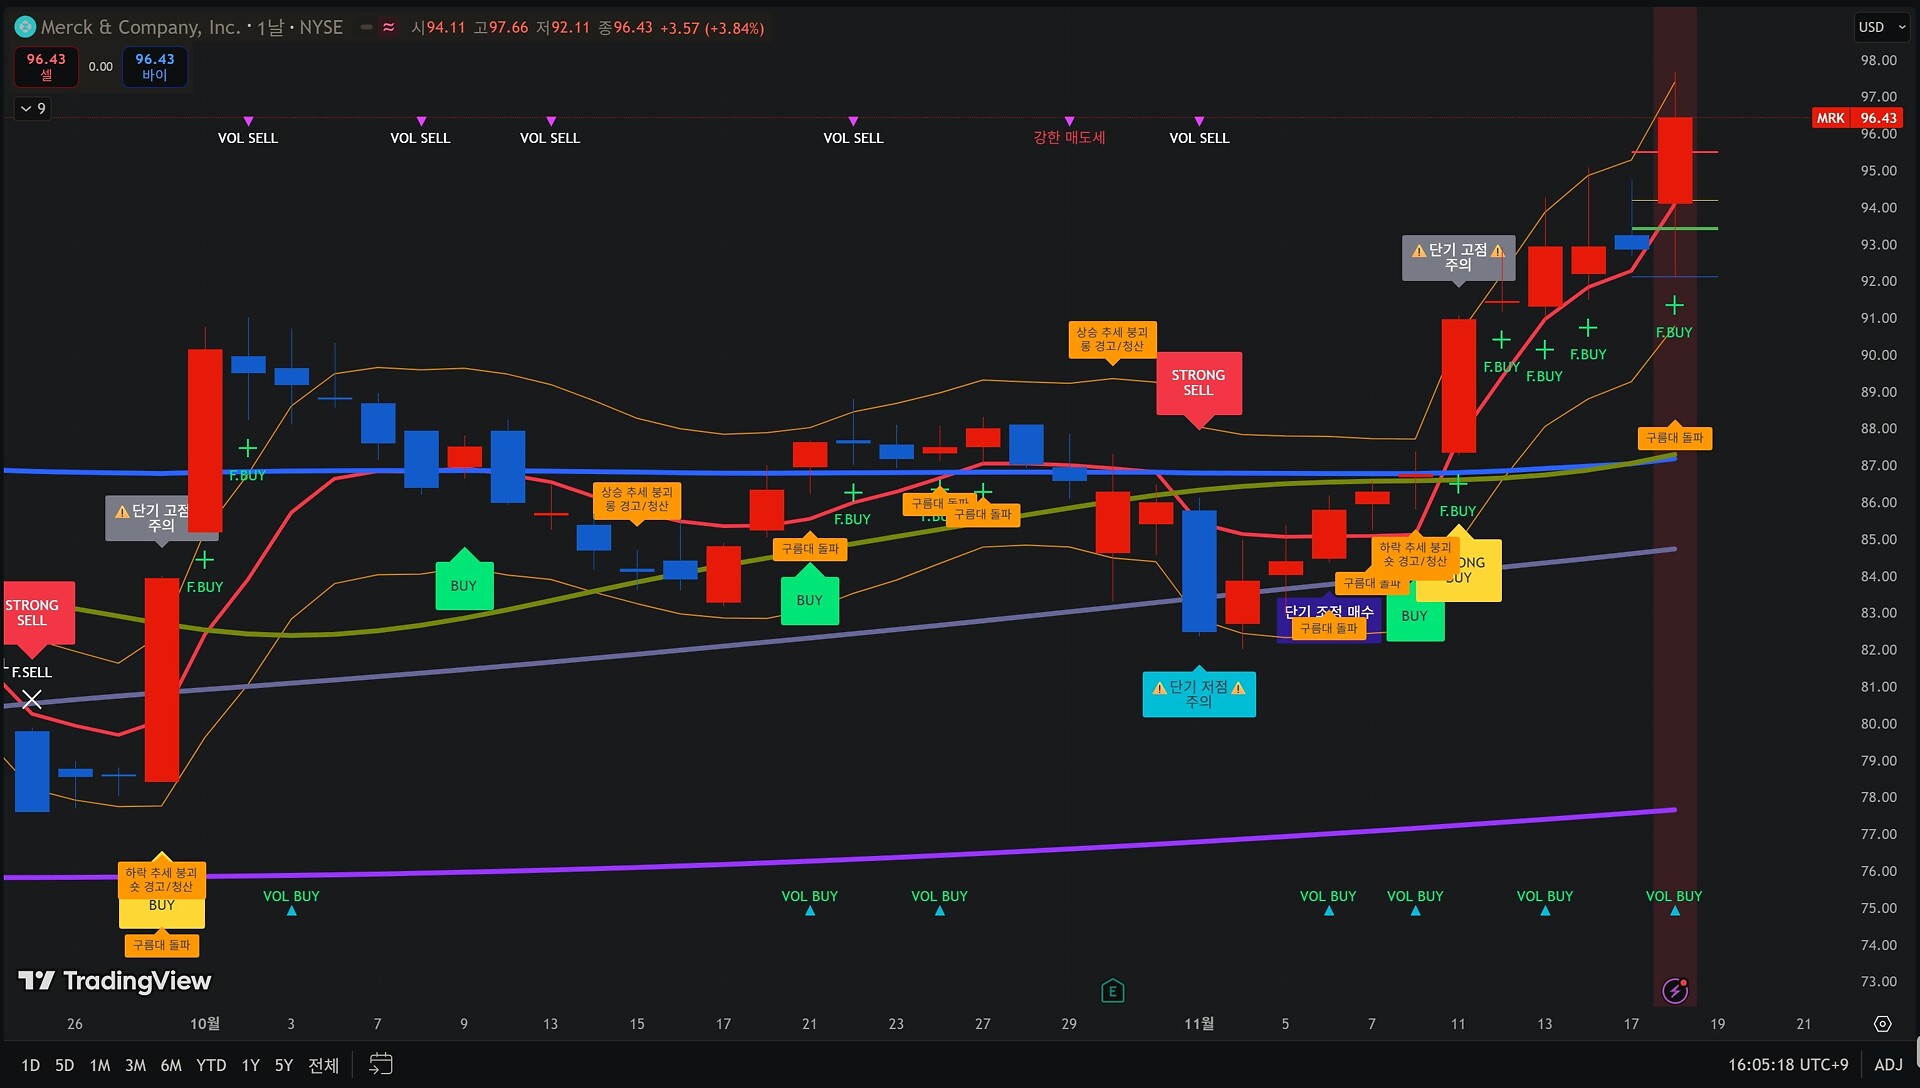The image size is (1920, 1088).
Task: Click the pink wave indicator status icon
Action: (389, 28)
